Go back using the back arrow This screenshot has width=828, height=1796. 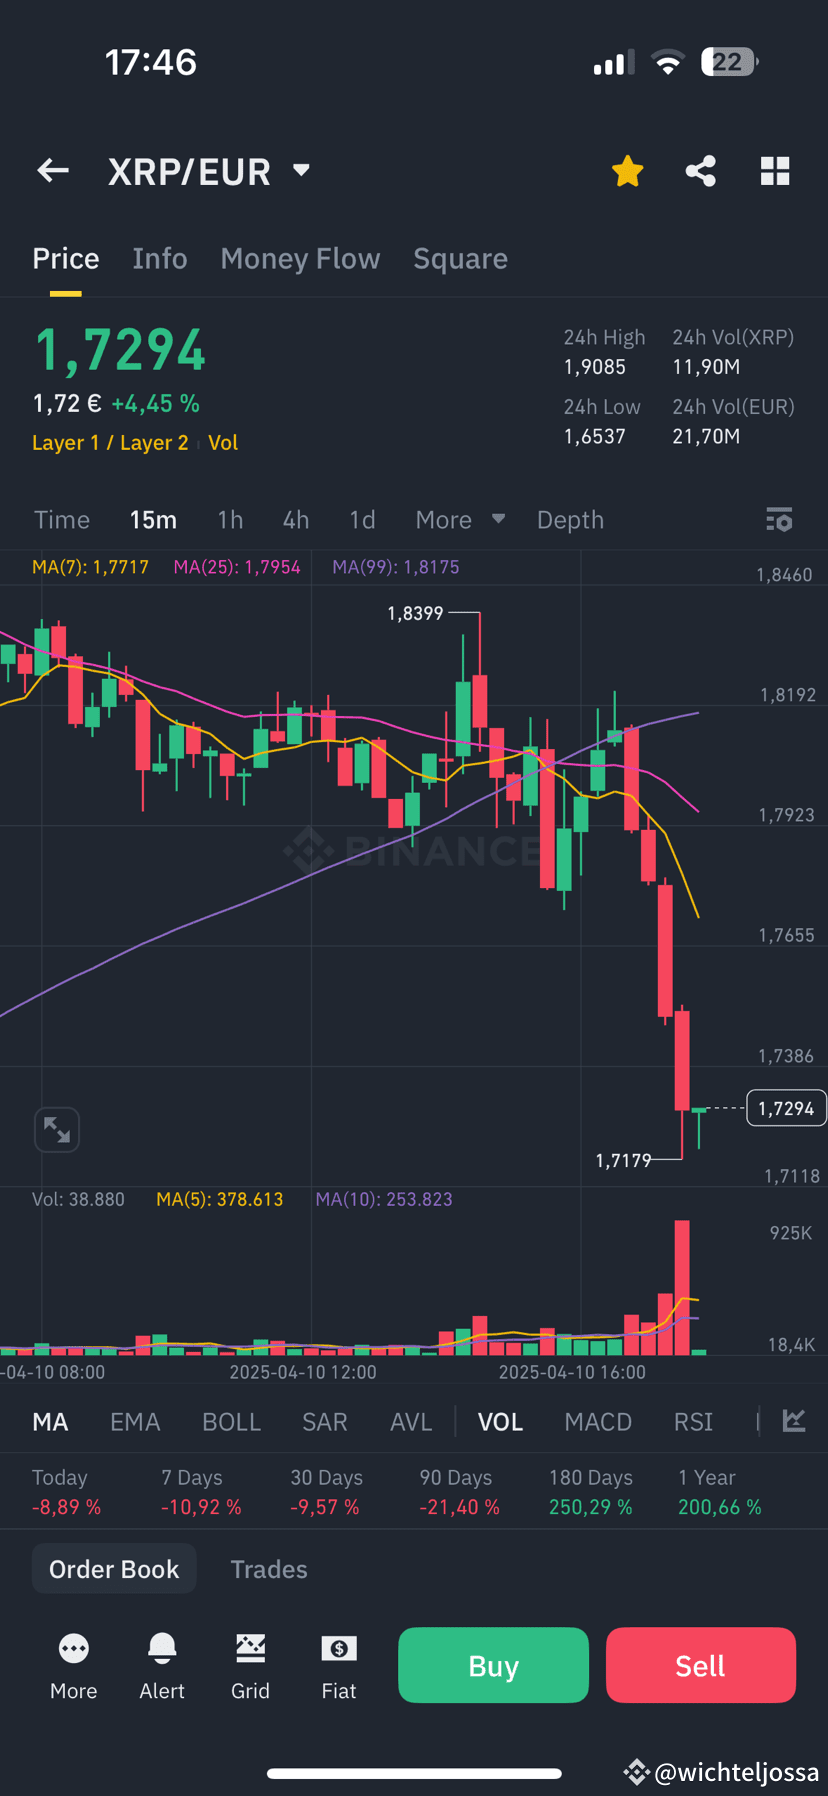[x=52, y=170]
